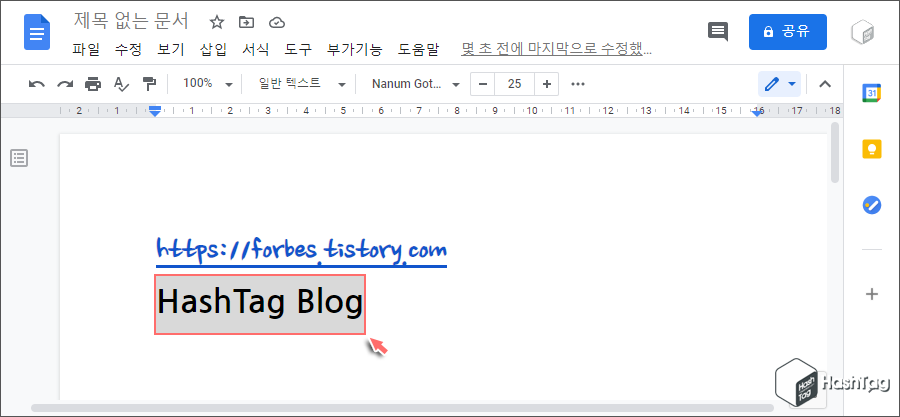The image size is (900, 417).
Task: Click the right indent marker on ruler
Action: [757, 113]
